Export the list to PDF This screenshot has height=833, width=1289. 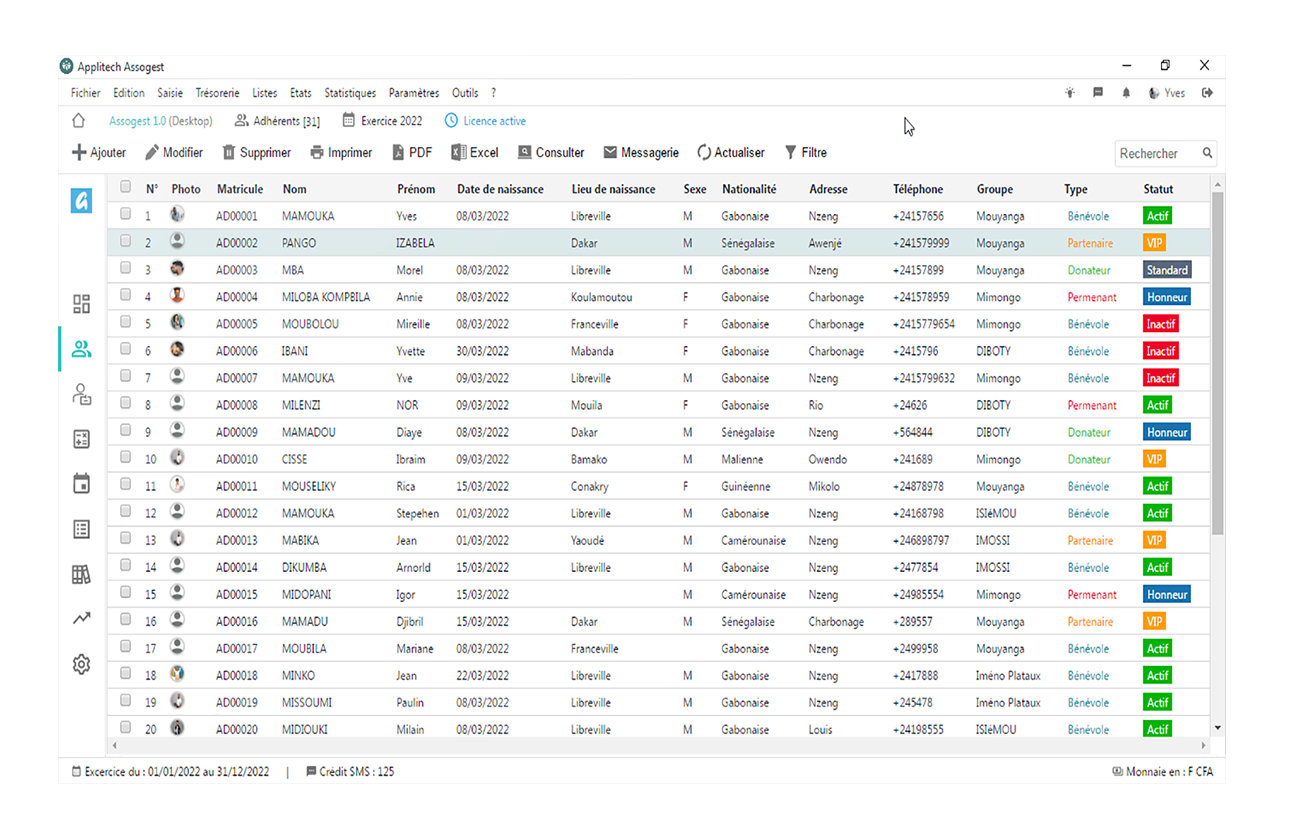412,153
